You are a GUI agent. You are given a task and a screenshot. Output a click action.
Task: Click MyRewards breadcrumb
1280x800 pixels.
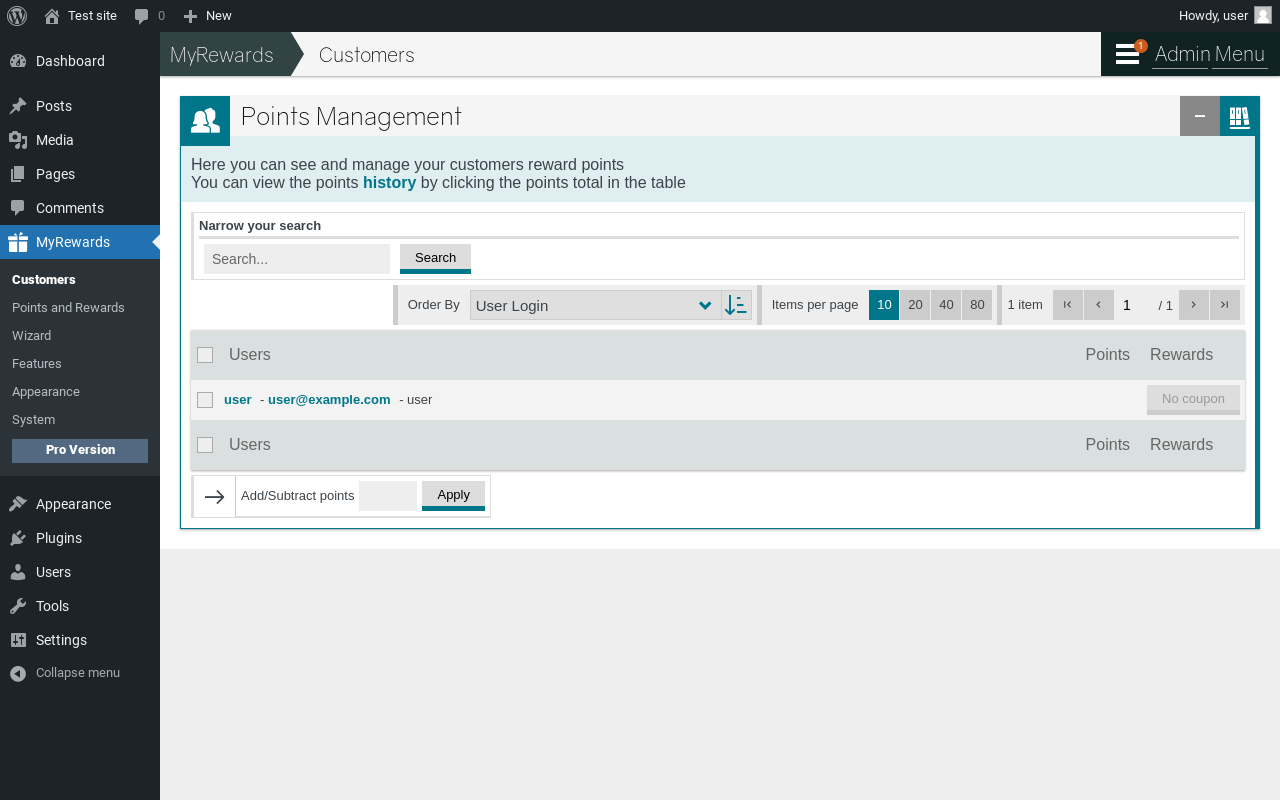pyautogui.click(x=222, y=55)
